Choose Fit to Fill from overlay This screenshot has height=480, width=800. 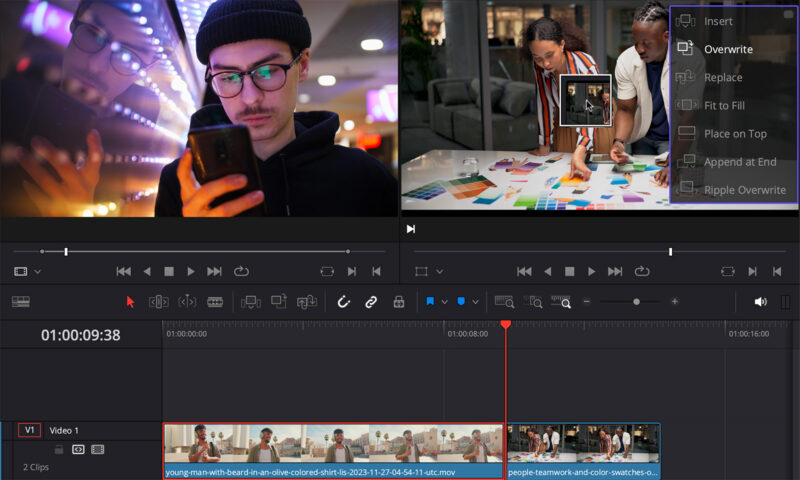coord(733,106)
